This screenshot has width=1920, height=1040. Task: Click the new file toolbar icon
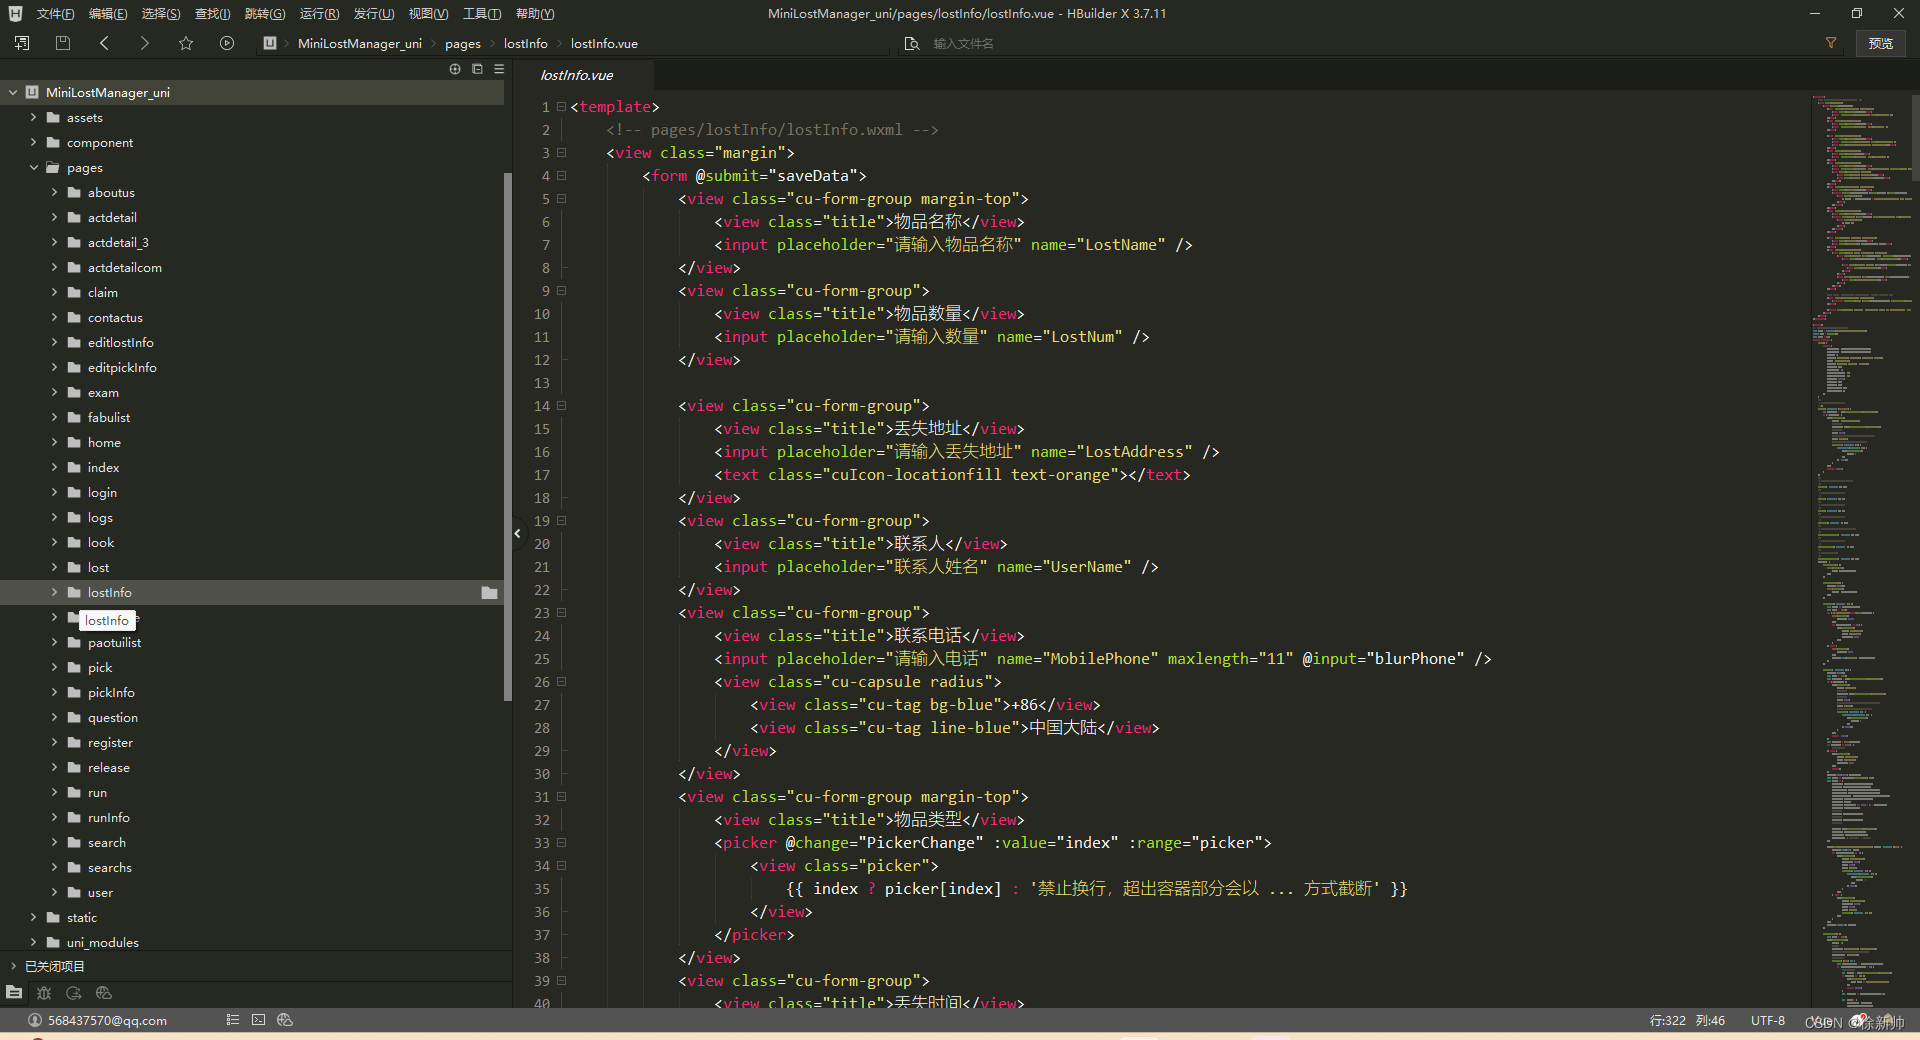22,43
